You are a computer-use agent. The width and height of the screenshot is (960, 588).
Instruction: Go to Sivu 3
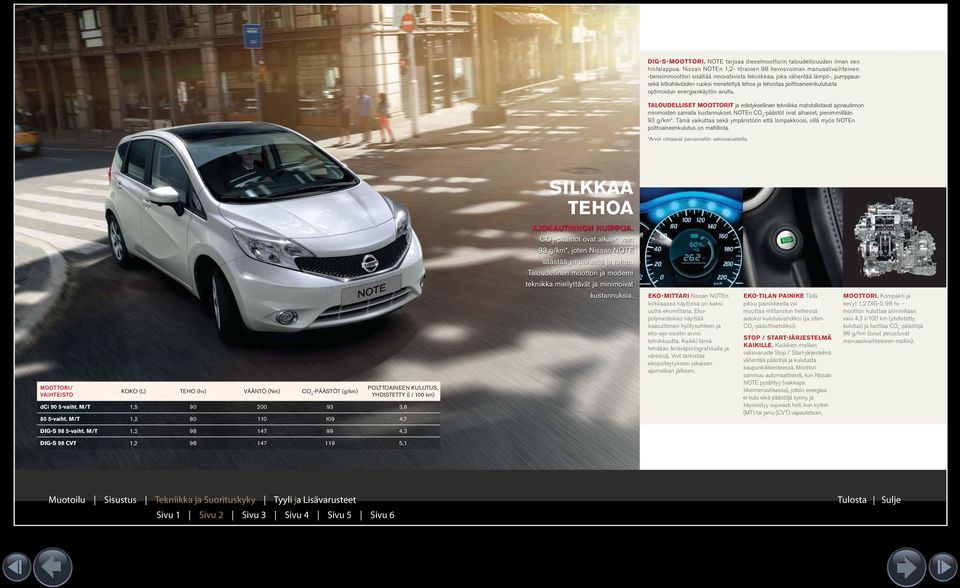(254, 515)
